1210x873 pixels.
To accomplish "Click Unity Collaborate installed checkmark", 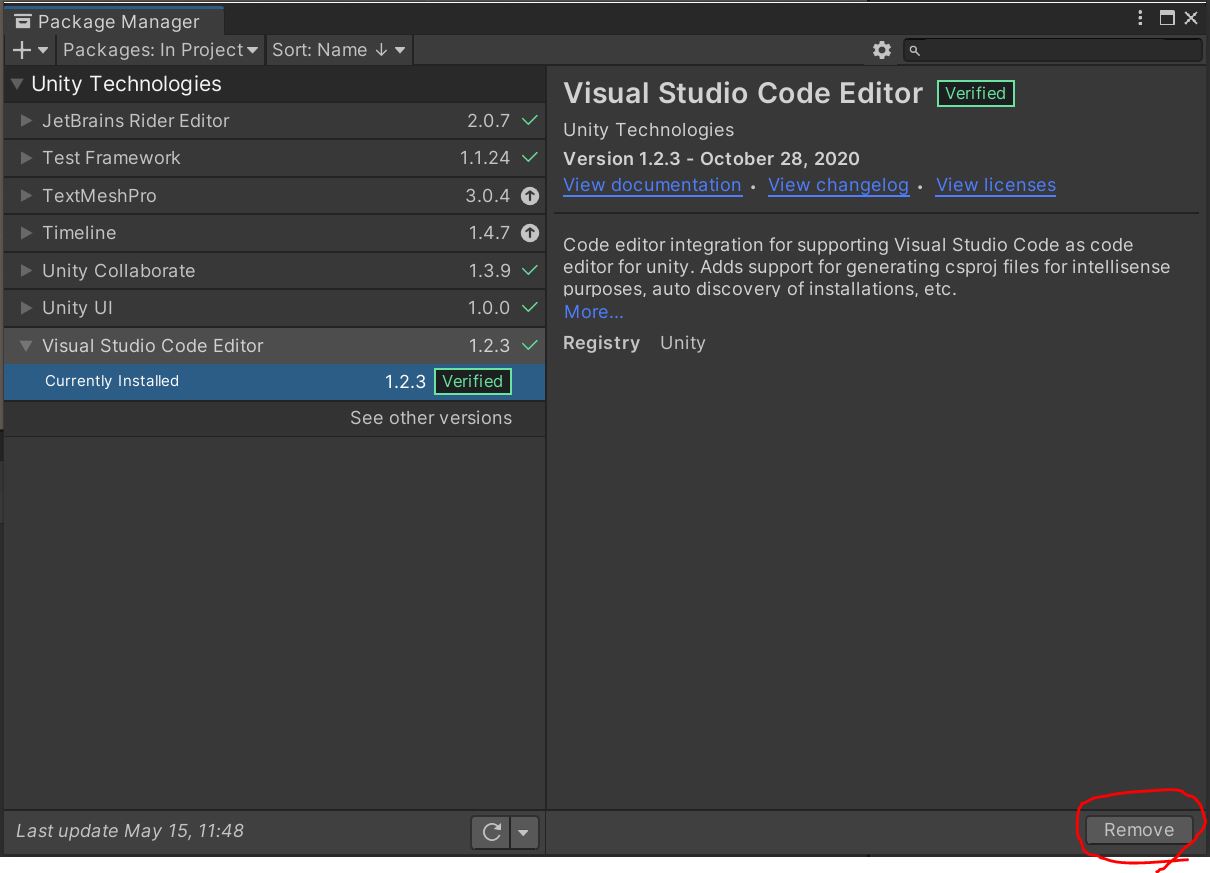I will pyautogui.click(x=530, y=271).
